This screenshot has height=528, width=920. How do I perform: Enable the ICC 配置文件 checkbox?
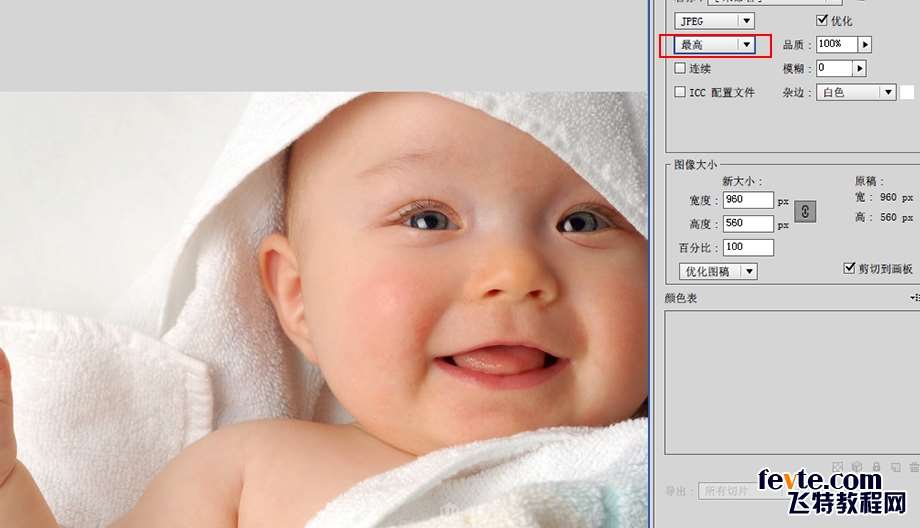pyautogui.click(x=680, y=92)
